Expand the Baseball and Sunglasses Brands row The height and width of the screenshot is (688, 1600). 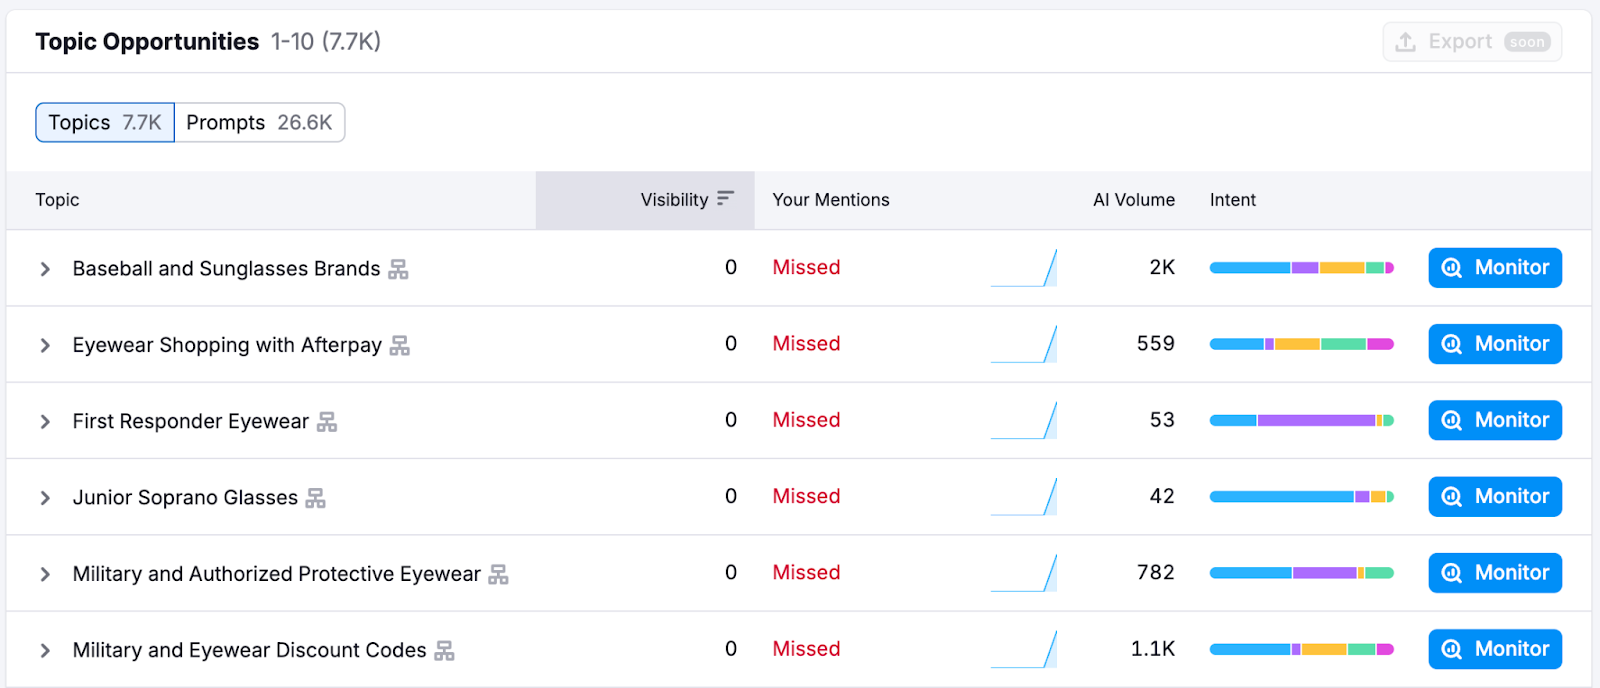[x=45, y=269]
